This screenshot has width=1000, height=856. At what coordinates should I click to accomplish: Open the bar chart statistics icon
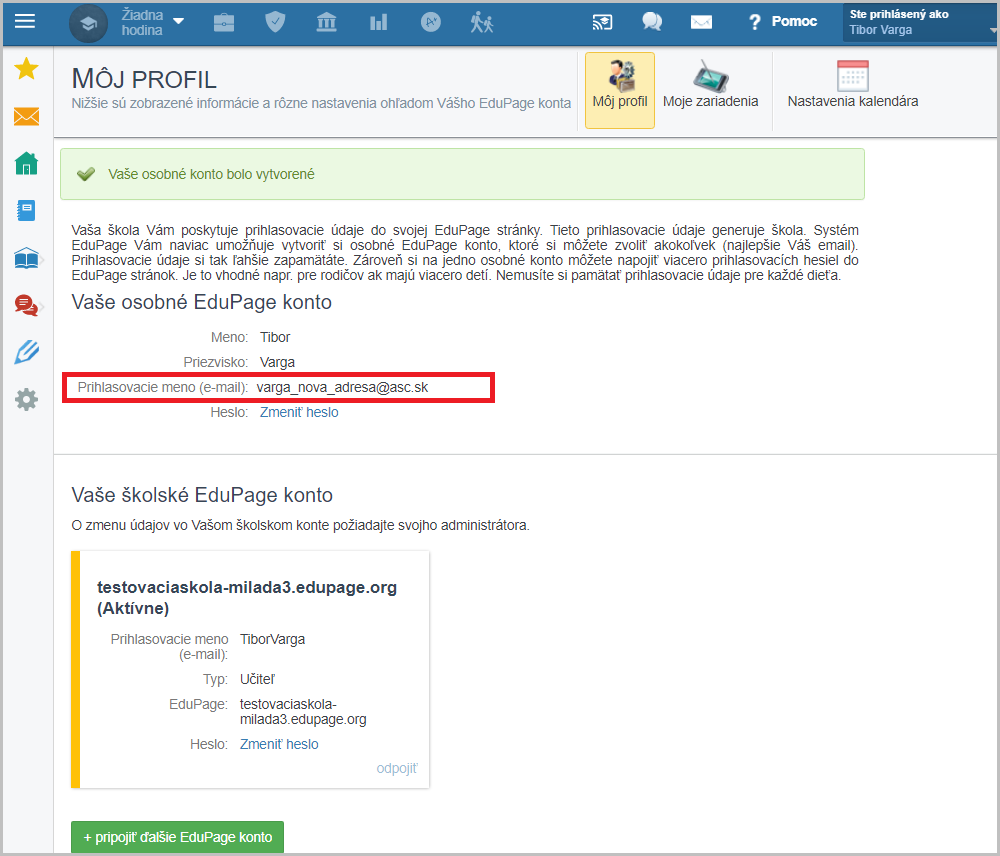pos(378,23)
